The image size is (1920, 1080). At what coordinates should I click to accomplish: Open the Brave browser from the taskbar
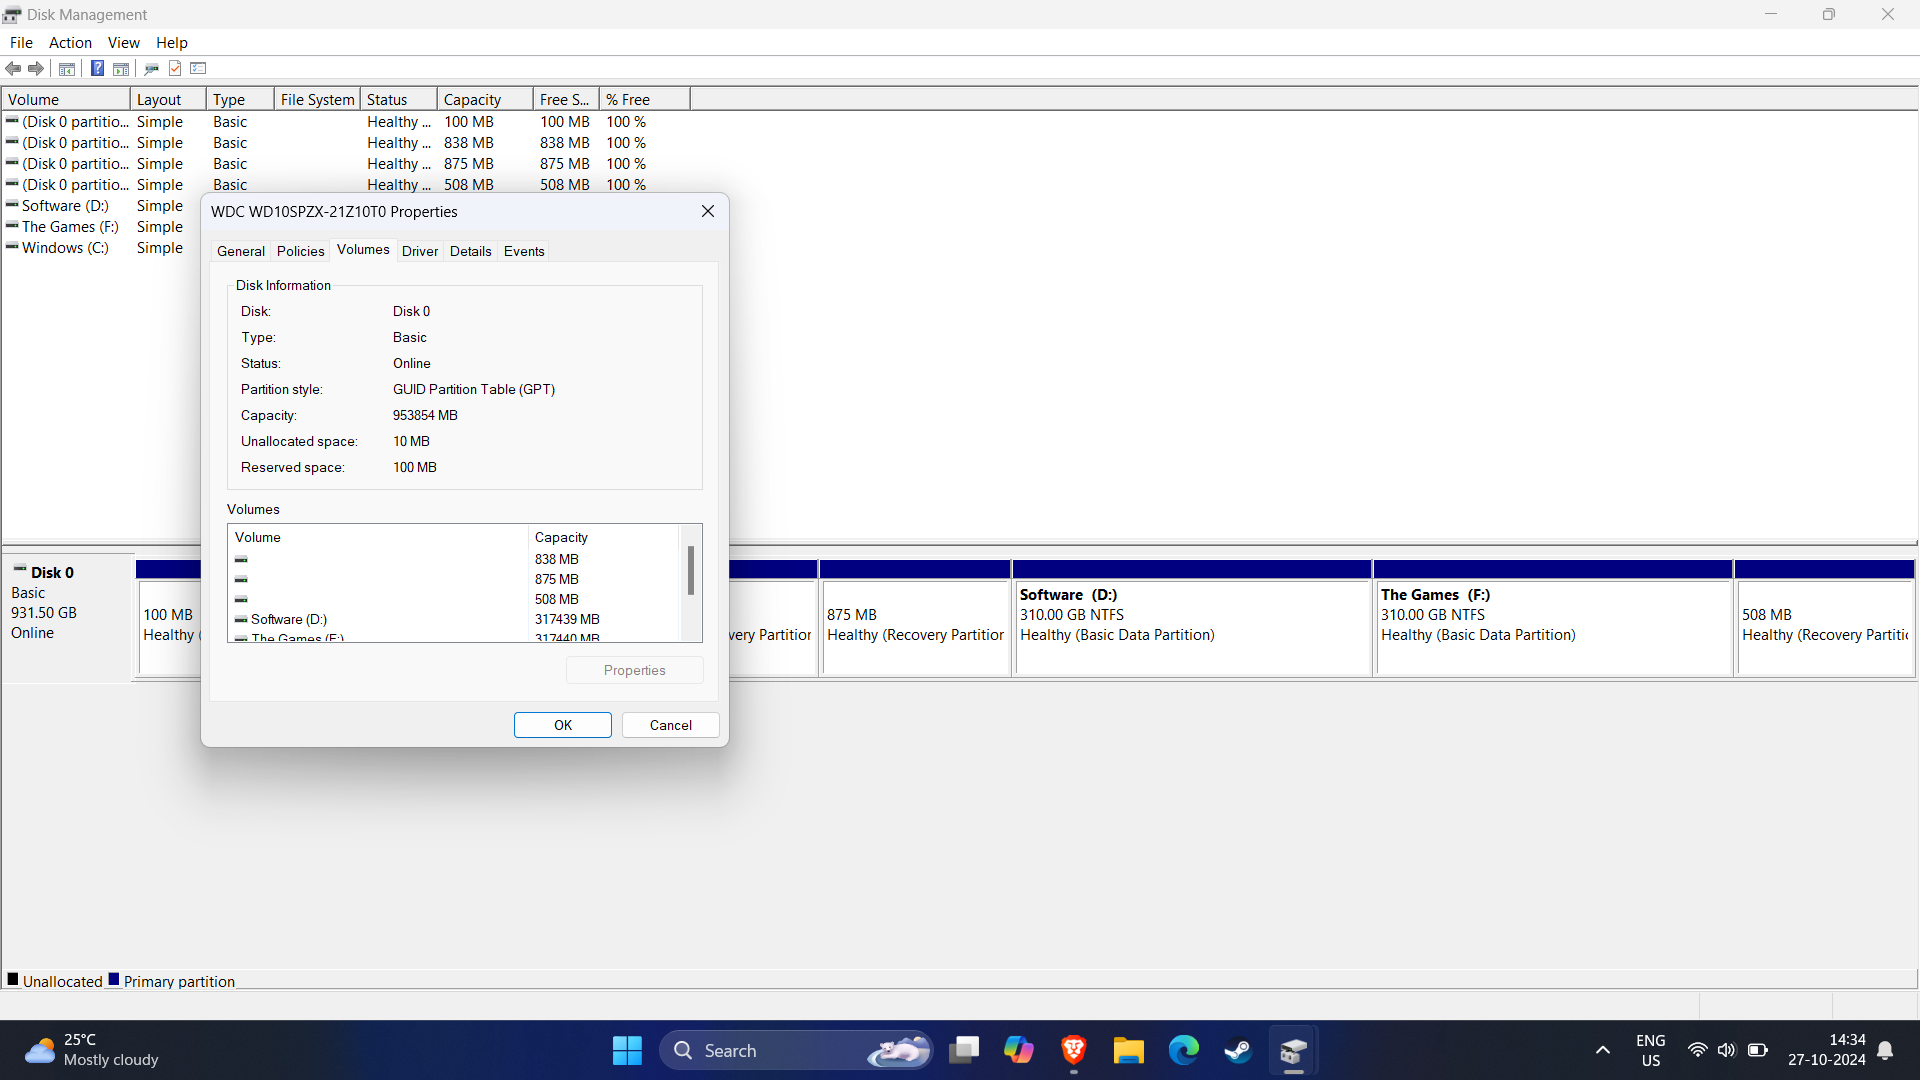[1073, 1050]
